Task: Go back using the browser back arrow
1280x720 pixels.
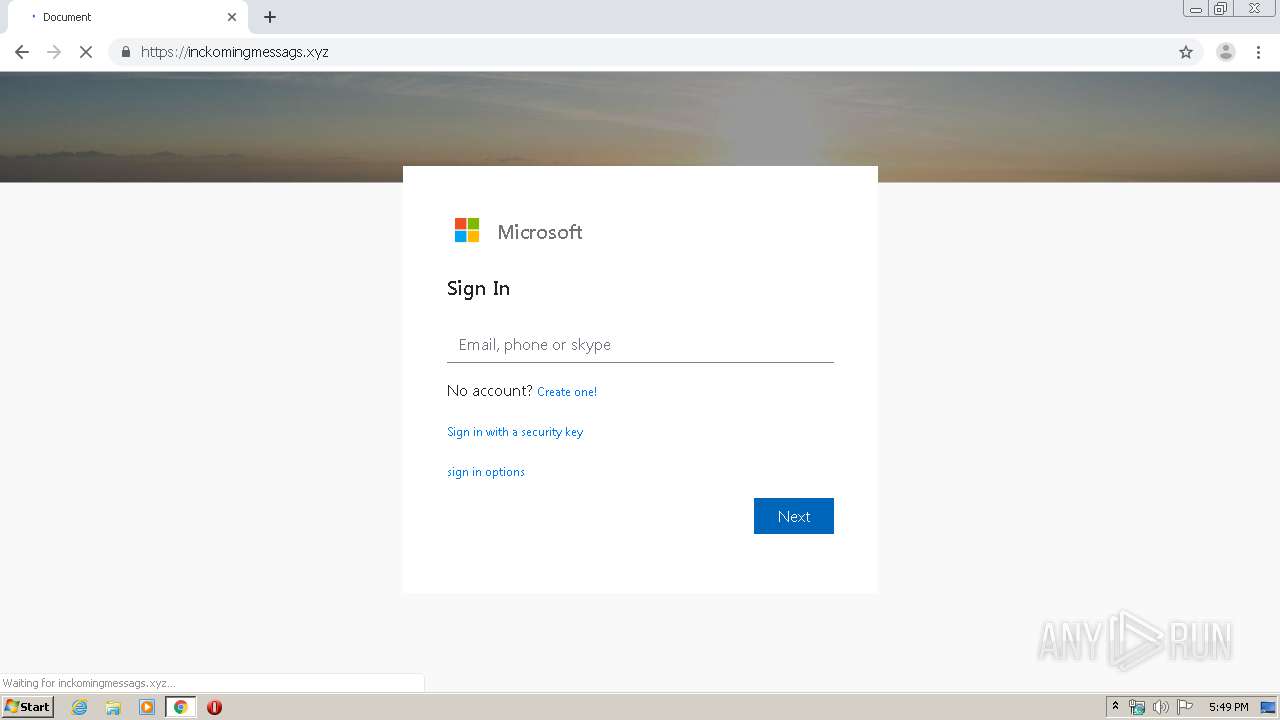Action: 22,52
